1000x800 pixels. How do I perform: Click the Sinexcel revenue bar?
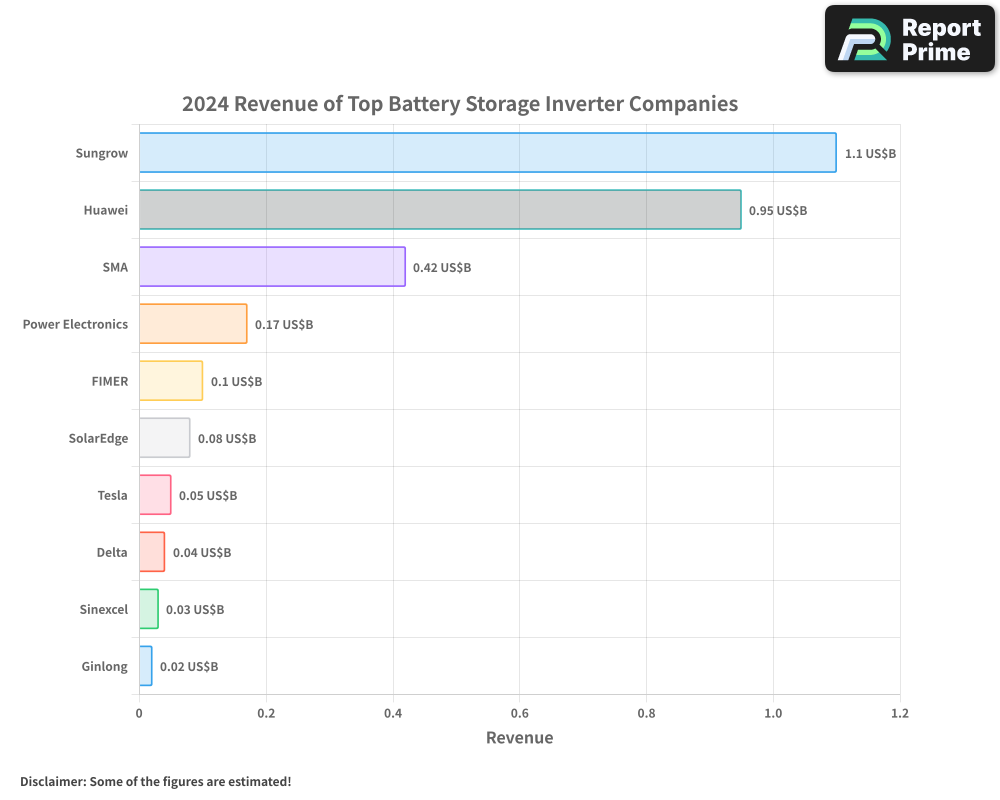tap(149, 609)
